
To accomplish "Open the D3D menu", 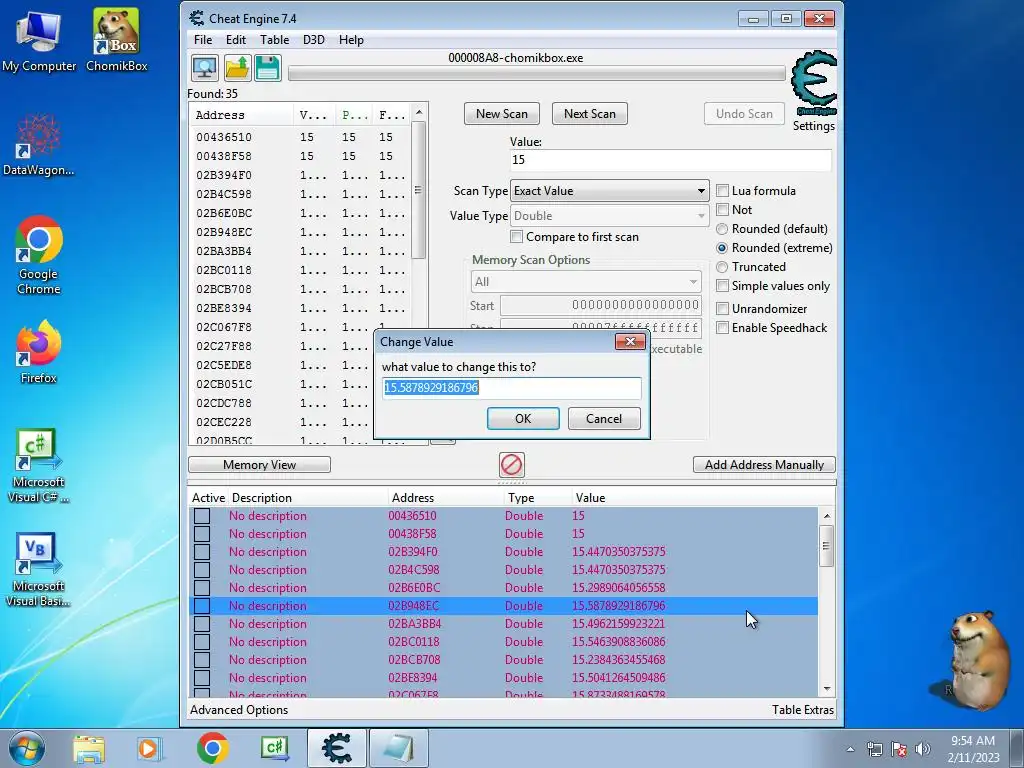I will [x=313, y=40].
